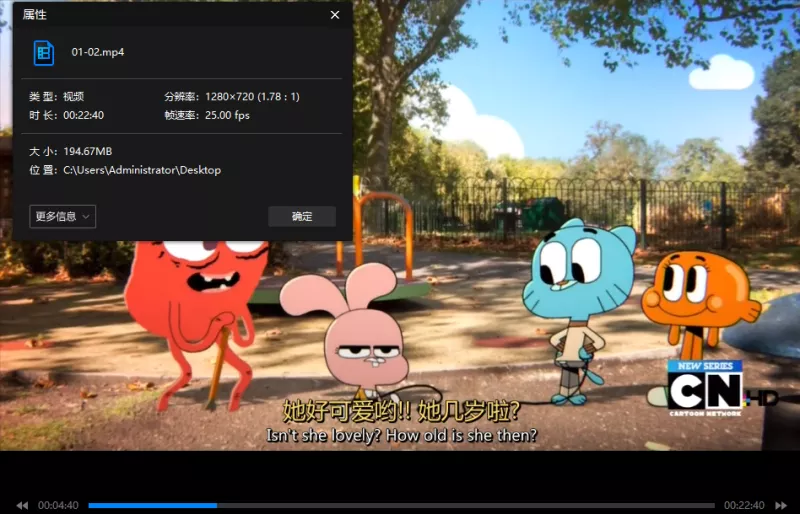800x514 pixels.
Task: Click the file path C:\Users\Administrator\Desktop
Action: pos(141,170)
